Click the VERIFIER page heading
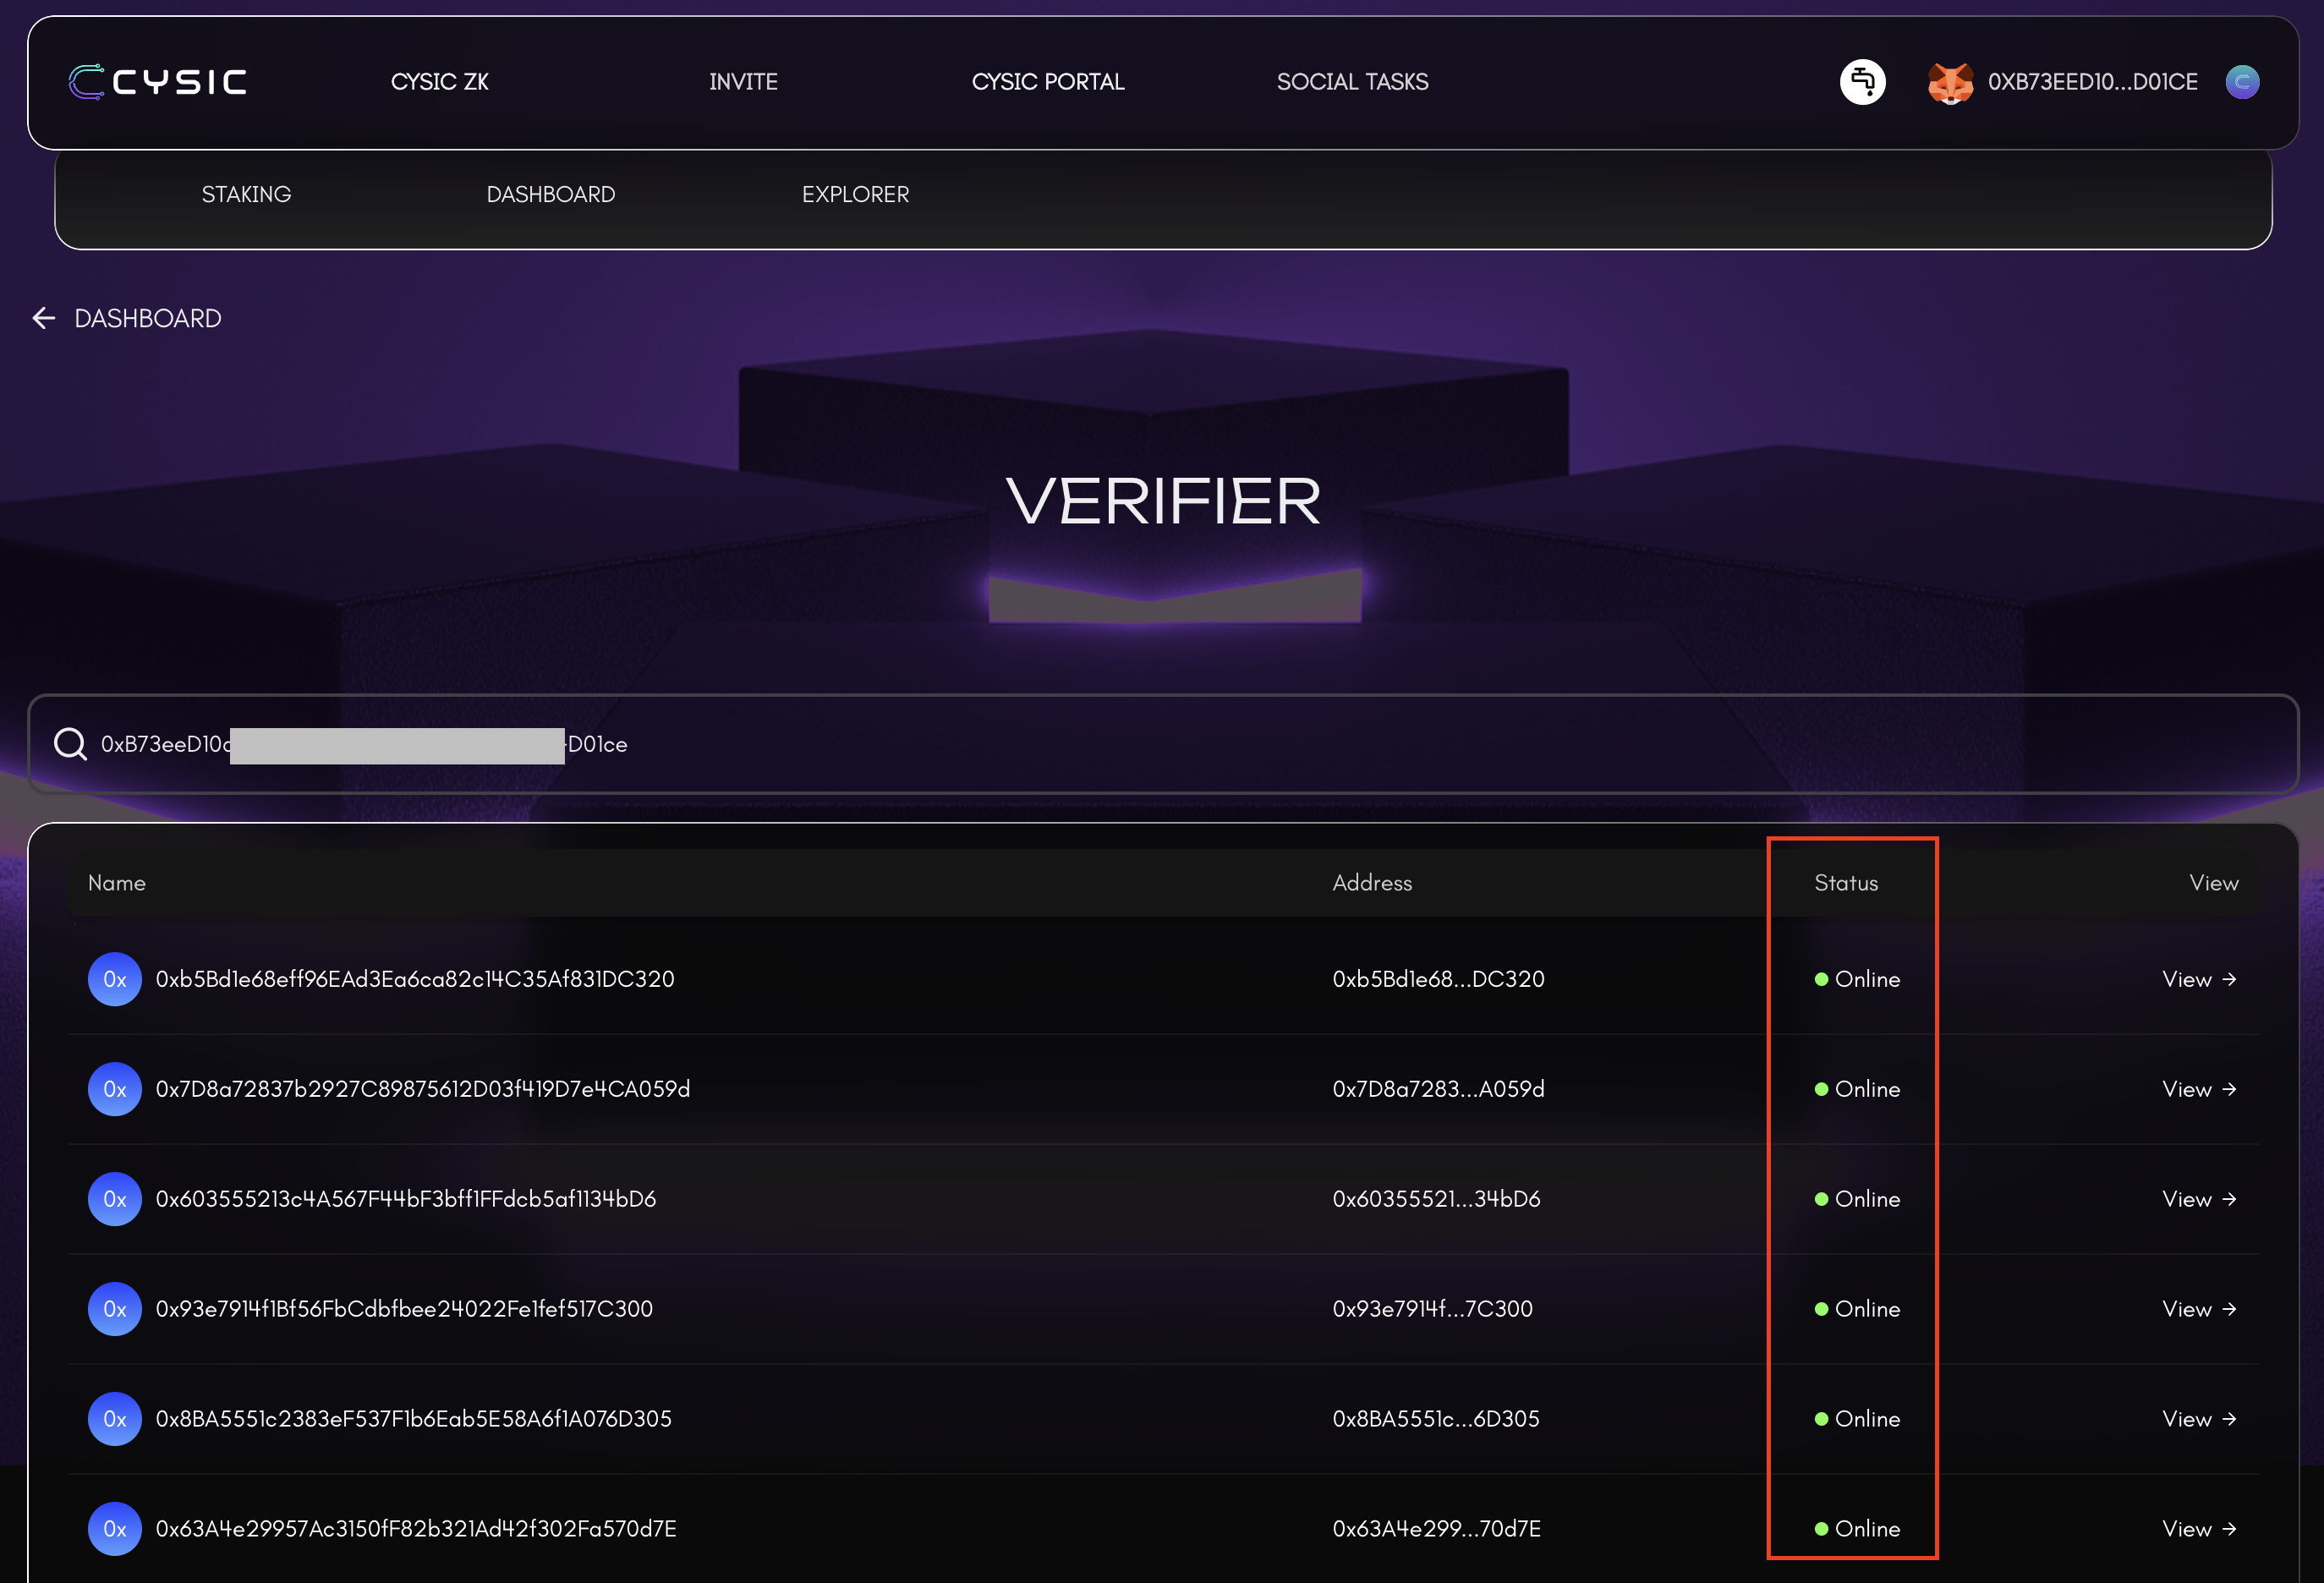Viewport: 2324px width, 1583px height. pos(1163,501)
